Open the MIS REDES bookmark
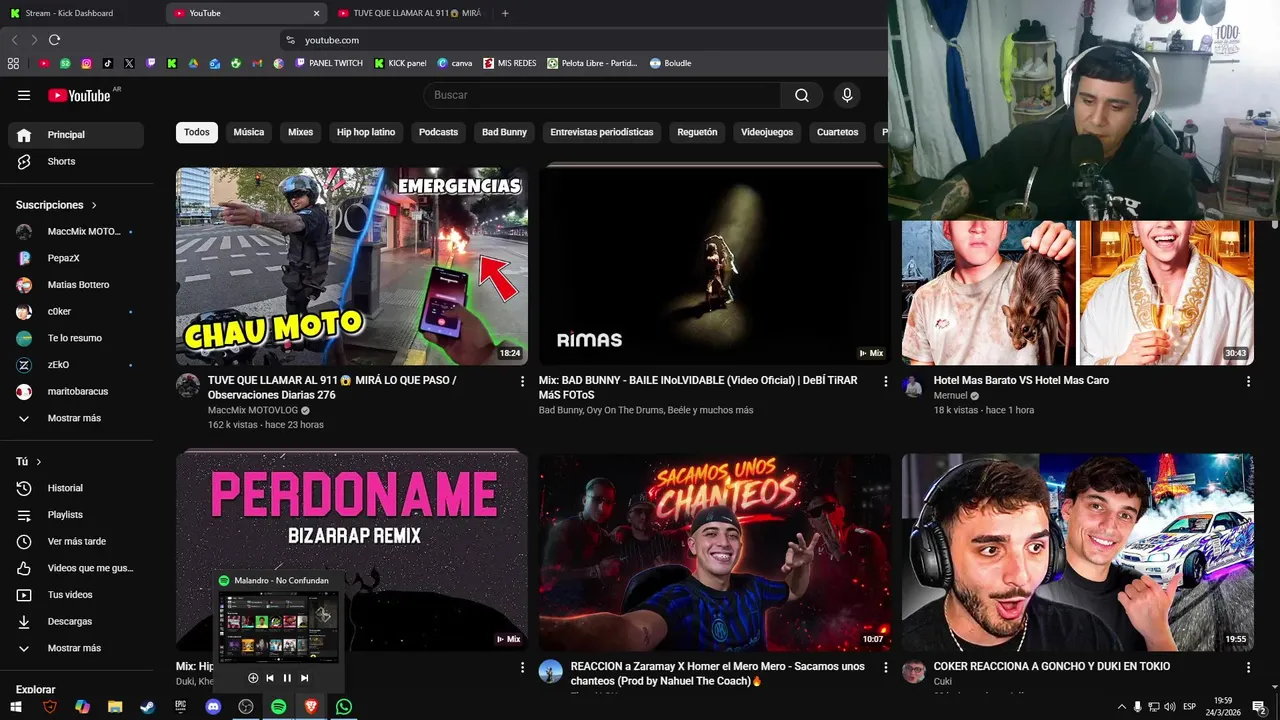The width and height of the screenshot is (1280, 720). tap(509, 63)
